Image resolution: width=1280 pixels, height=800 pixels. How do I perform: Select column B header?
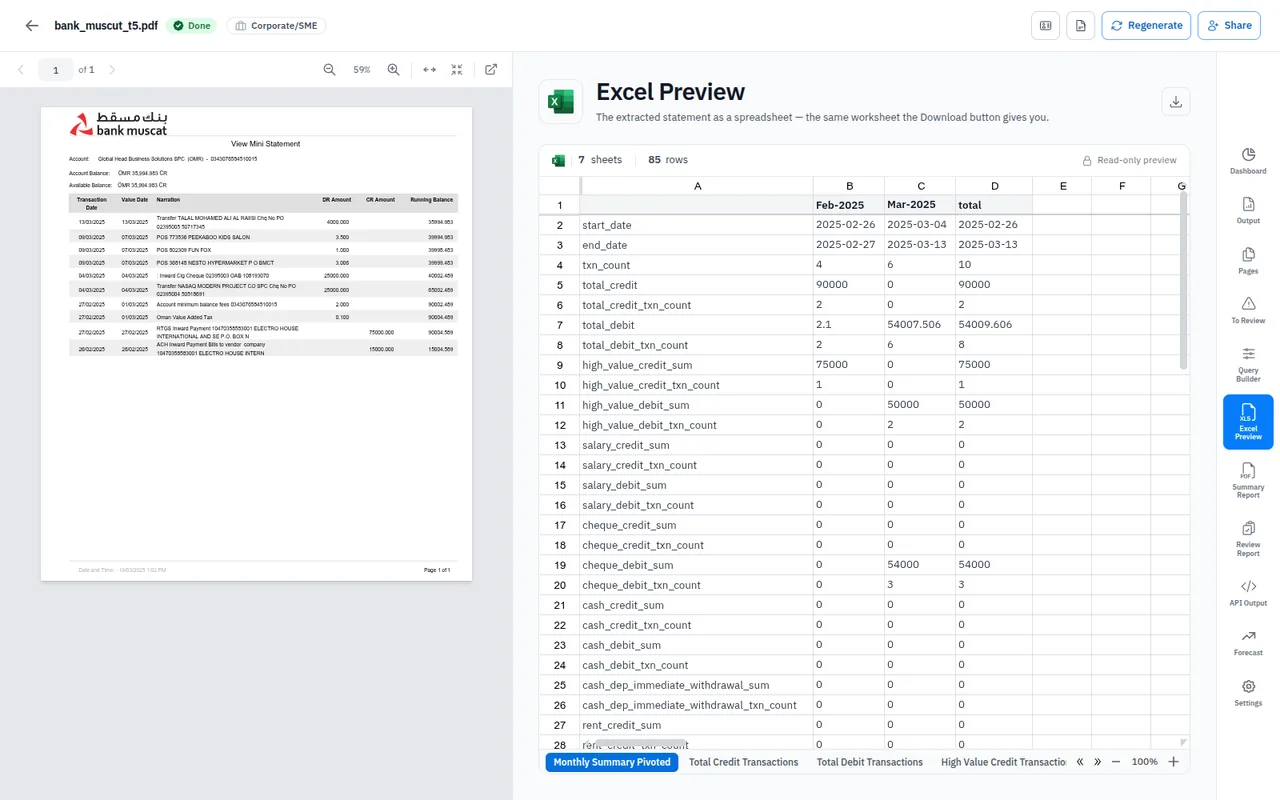(849, 186)
